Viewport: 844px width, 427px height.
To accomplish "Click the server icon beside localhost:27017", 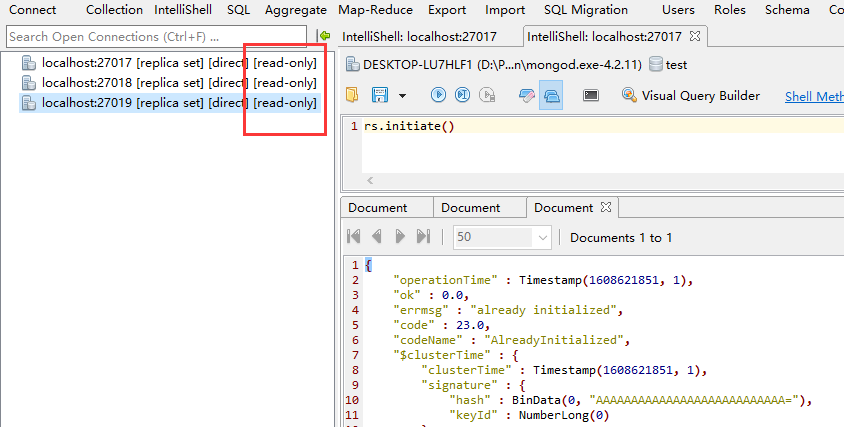I will tap(29, 63).
